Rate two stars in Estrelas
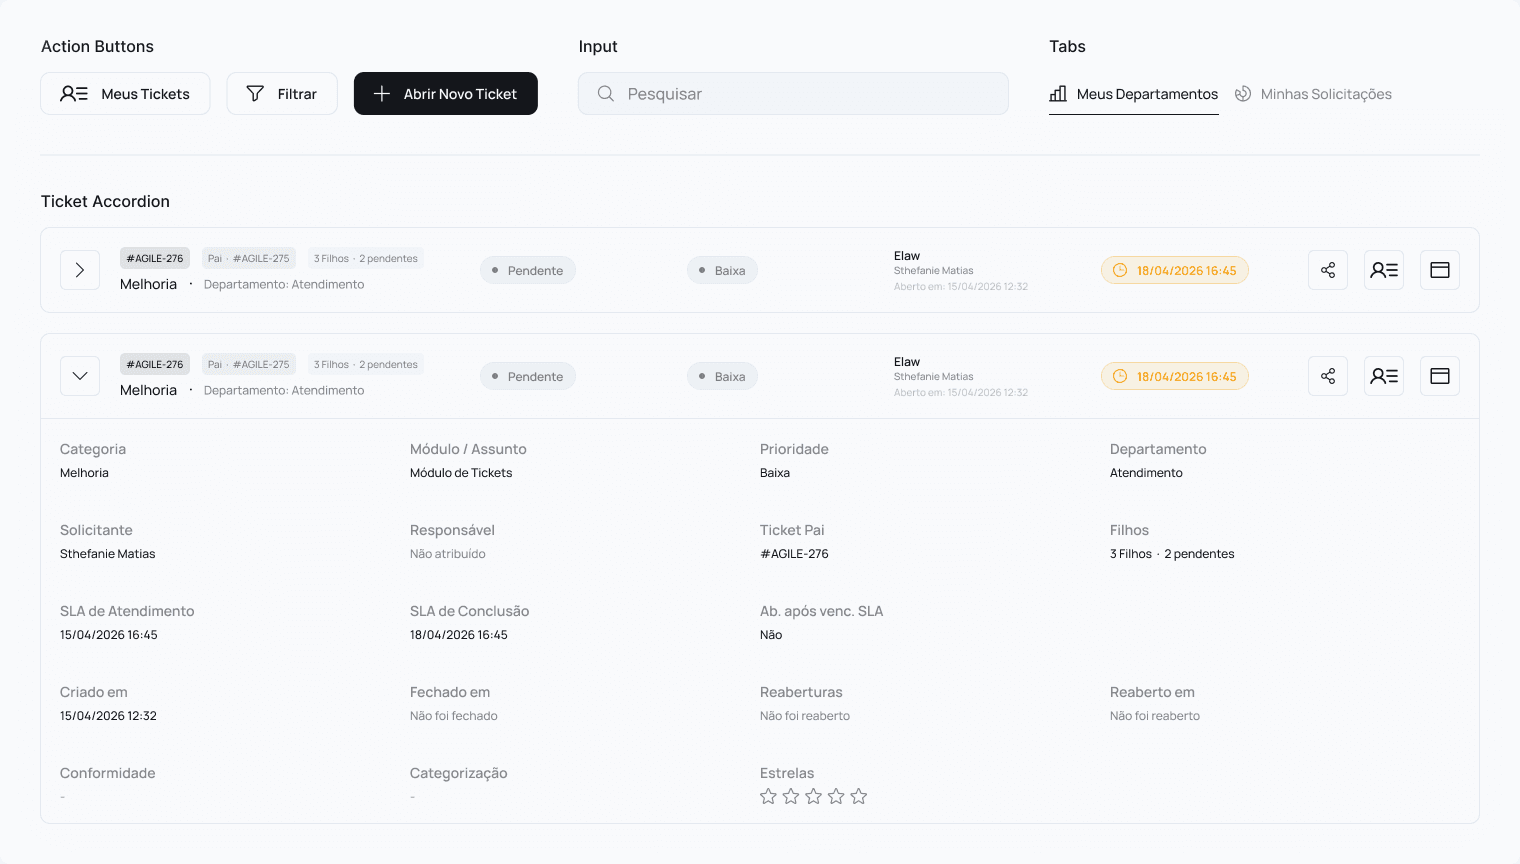Screen dimensions: 1520x864 tap(791, 796)
